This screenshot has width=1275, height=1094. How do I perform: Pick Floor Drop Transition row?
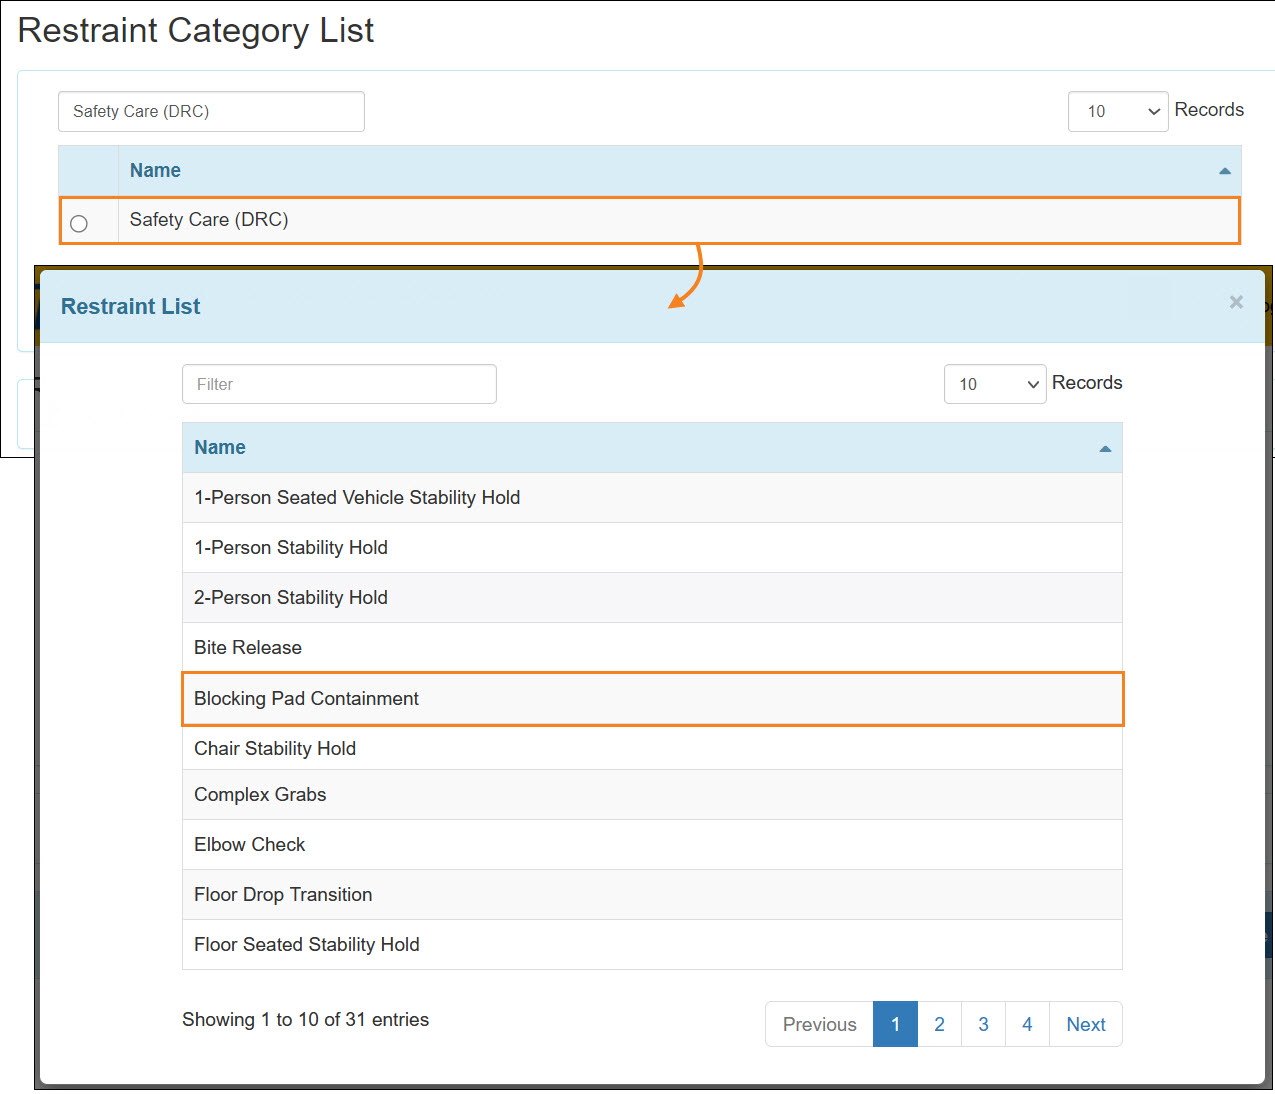coord(652,894)
